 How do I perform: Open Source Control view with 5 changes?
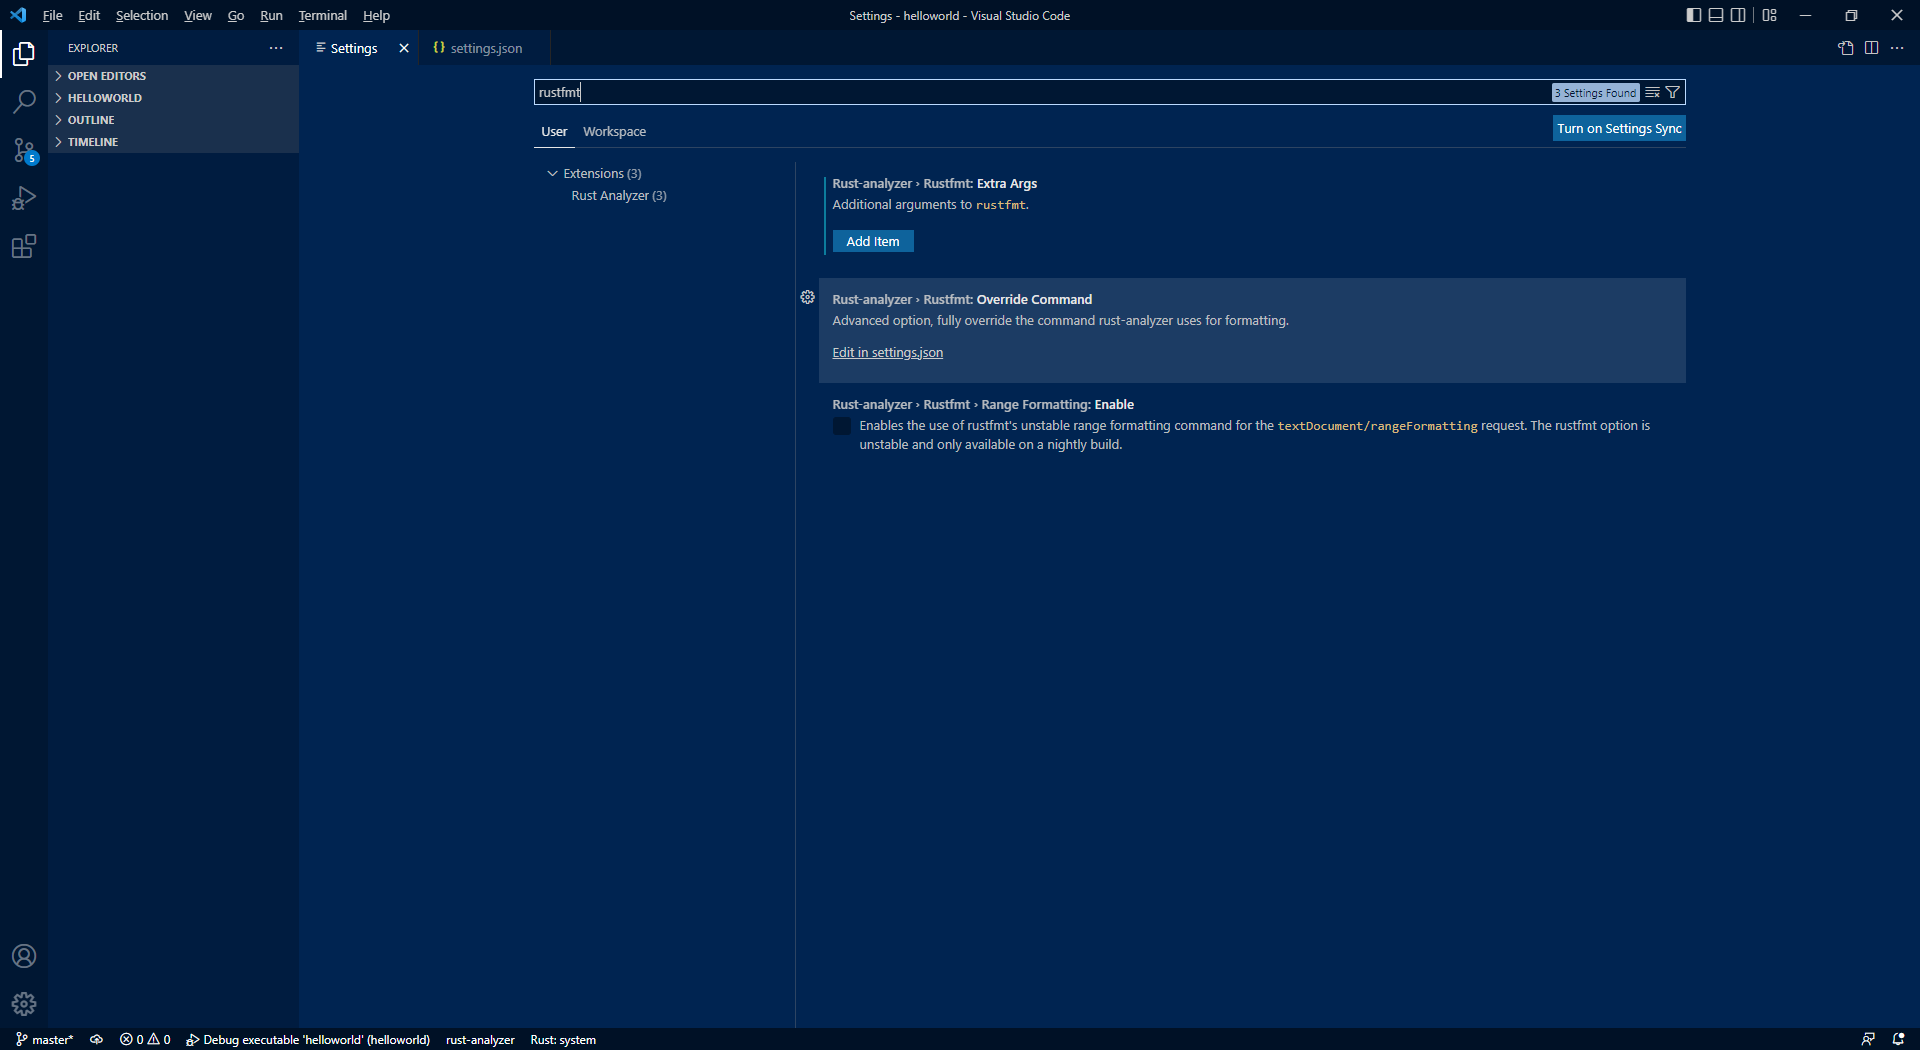coord(24,150)
